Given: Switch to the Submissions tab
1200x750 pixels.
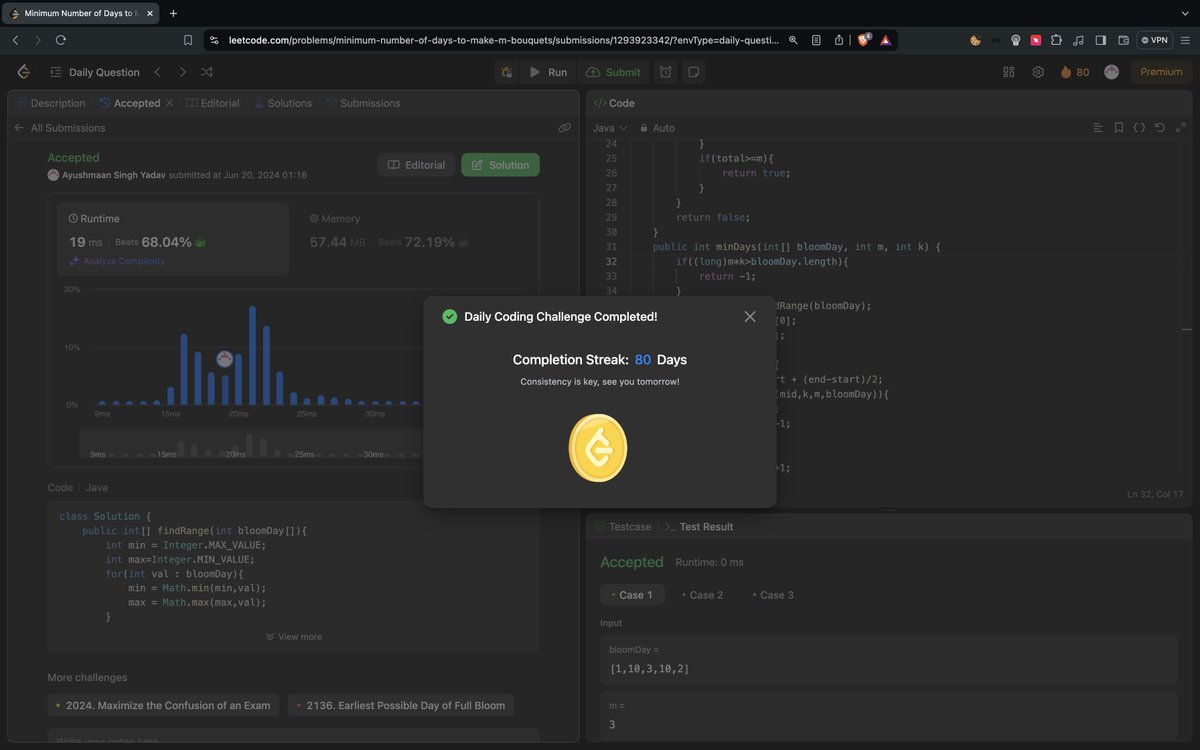Looking at the screenshot, I should [363, 103].
